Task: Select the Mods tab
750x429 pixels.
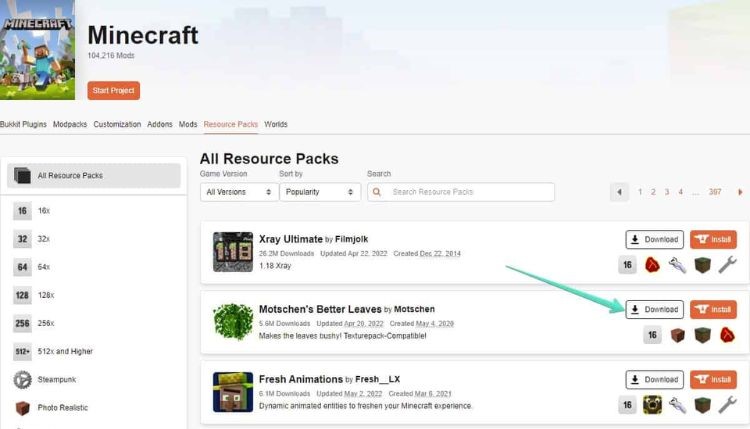Action: pos(188,124)
